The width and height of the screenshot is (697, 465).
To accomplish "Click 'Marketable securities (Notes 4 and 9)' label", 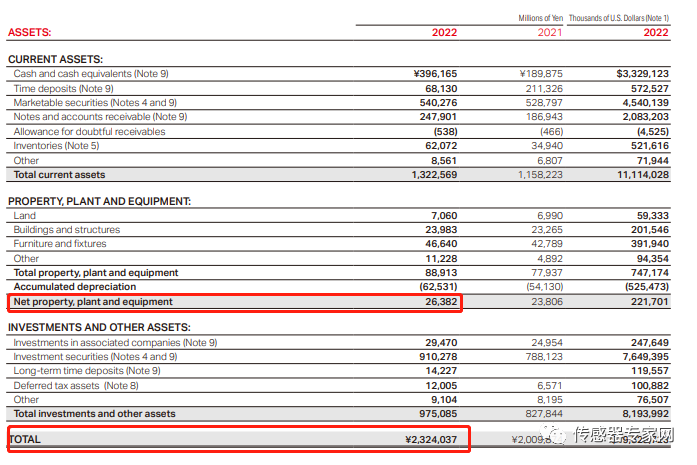I will pyautogui.click(x=95, y=103).
